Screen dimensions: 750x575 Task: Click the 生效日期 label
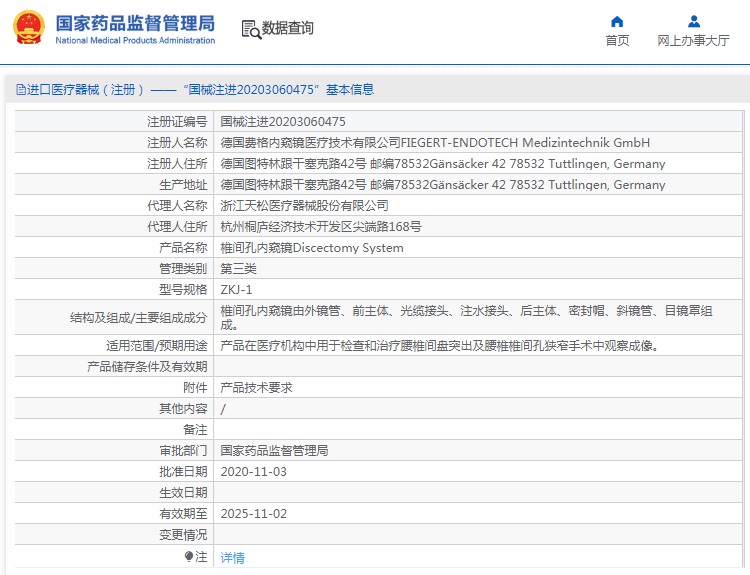click(x=183, y=493)
